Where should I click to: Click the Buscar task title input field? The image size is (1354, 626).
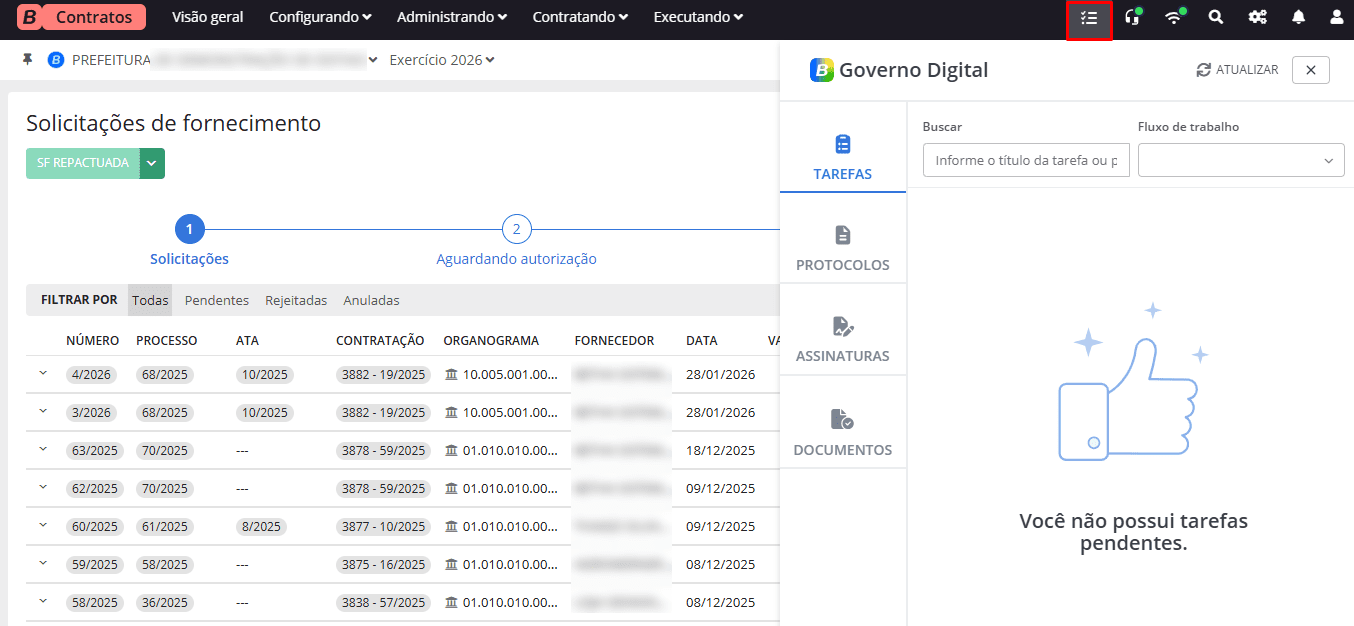[1026, 160]
